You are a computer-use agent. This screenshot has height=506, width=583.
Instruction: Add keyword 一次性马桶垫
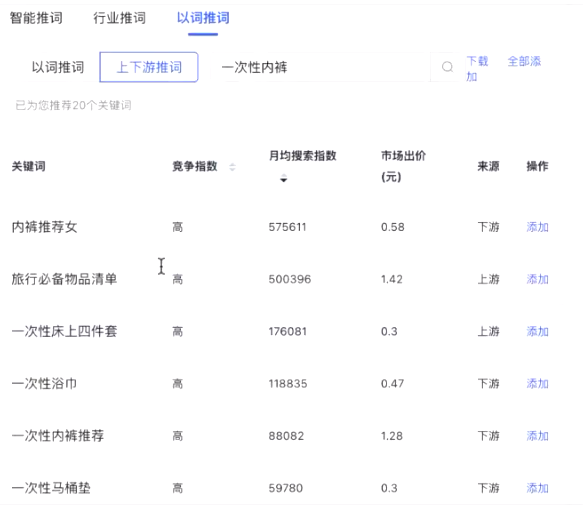537,488
